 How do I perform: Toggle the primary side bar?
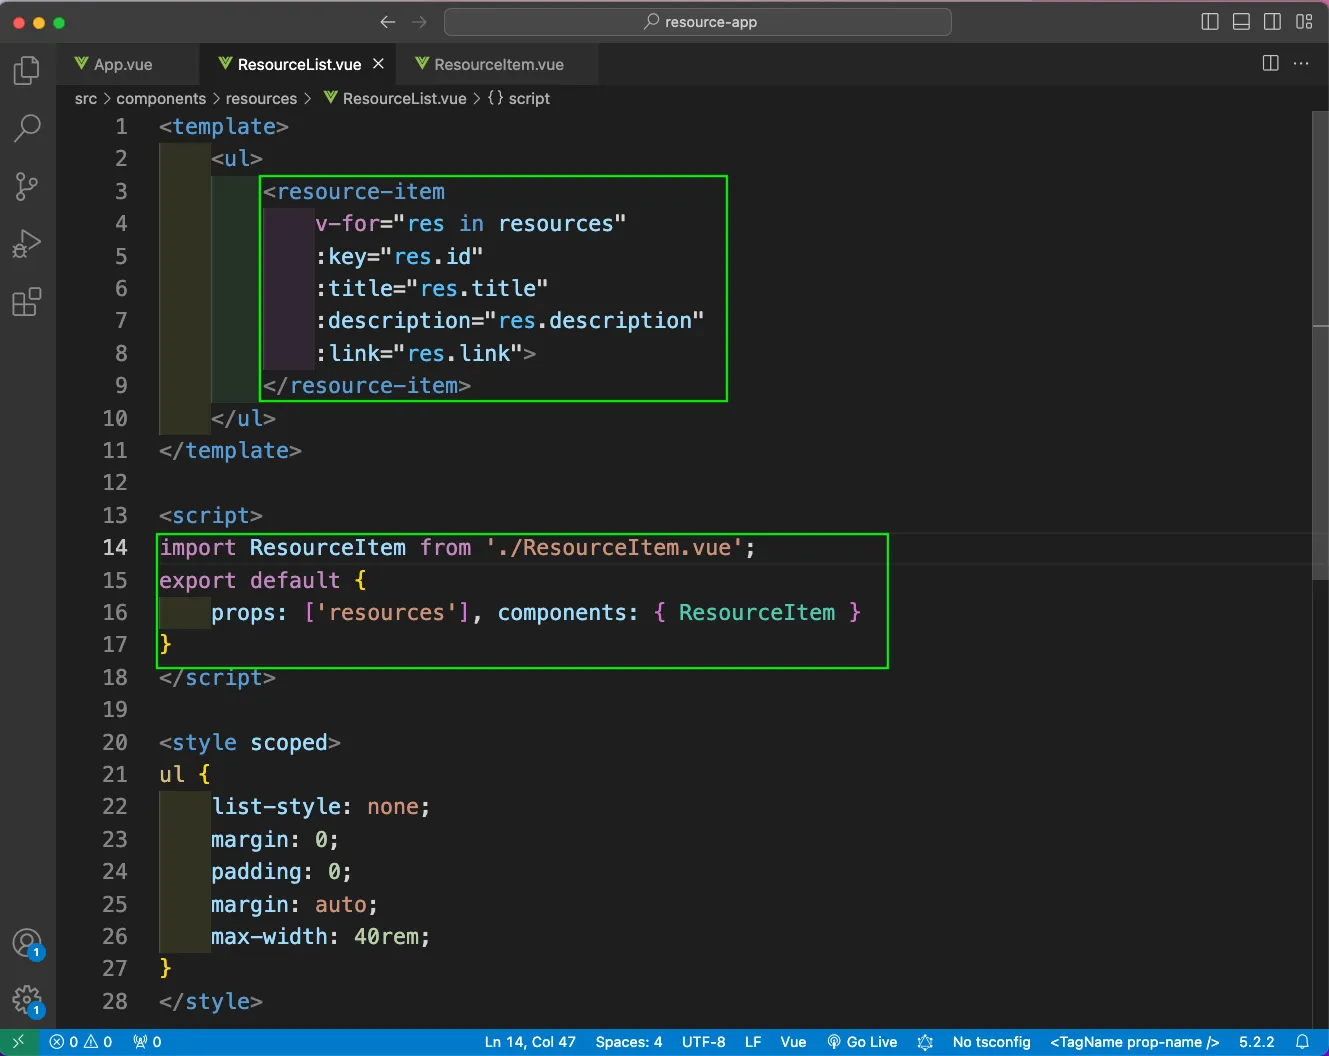point(1210,22)
